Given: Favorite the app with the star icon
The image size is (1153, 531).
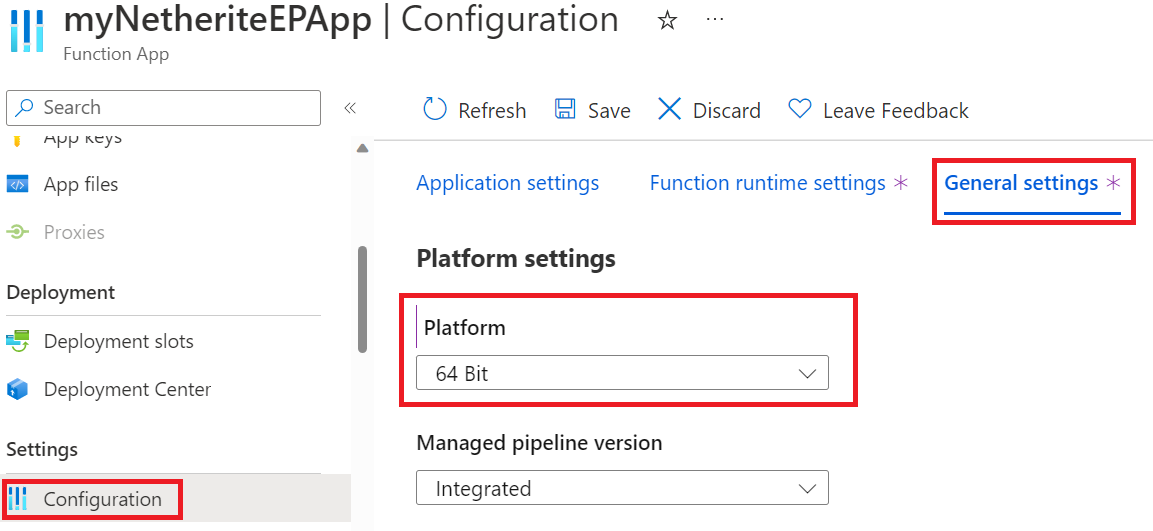Looking at the screenshot, I should pyautogui.click(x=667, y=21).
